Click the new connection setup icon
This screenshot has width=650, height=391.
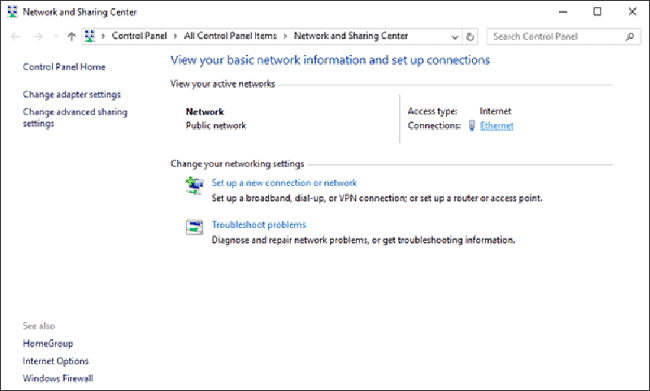click(194, 185)
